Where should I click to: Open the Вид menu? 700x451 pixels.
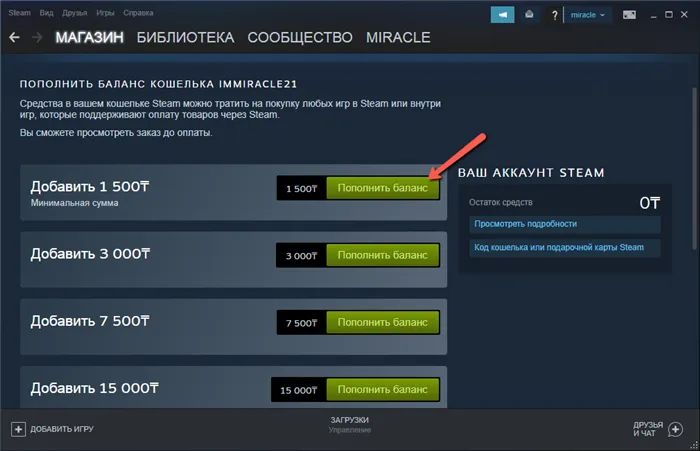point(46,13)
